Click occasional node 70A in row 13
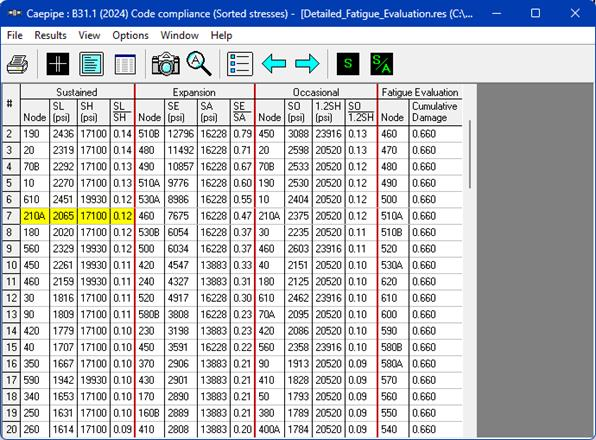Viewport: 596px width, 440px height. (x=270, y=314)
